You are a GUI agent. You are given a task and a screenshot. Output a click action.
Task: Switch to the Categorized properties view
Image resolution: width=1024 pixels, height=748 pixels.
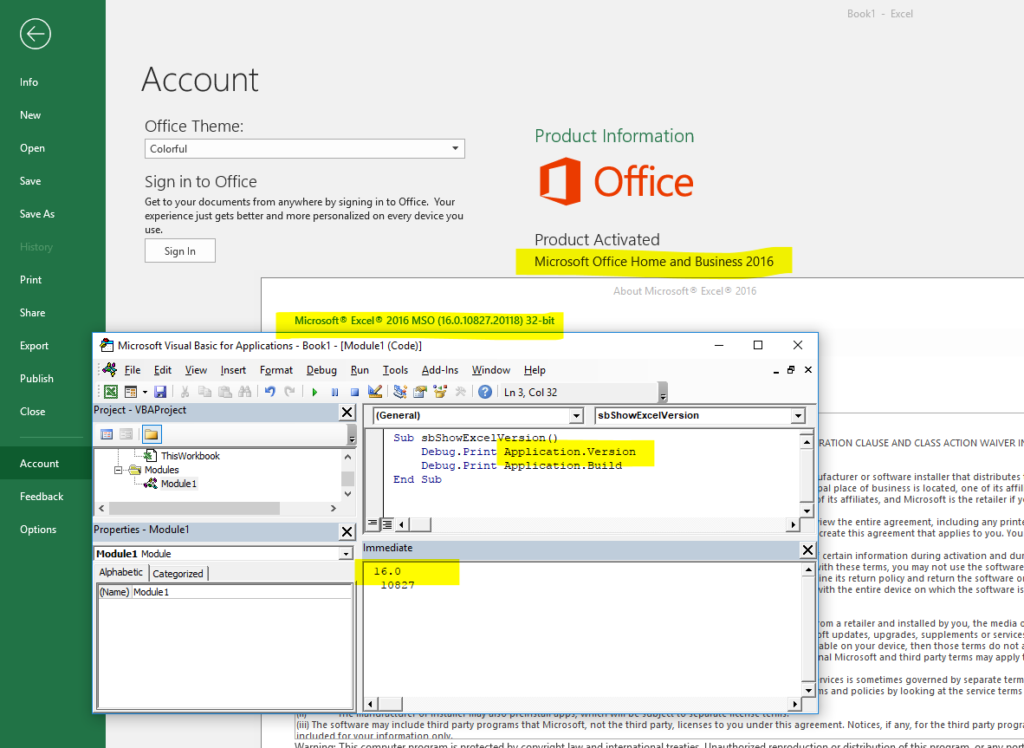tap(180, 572)
